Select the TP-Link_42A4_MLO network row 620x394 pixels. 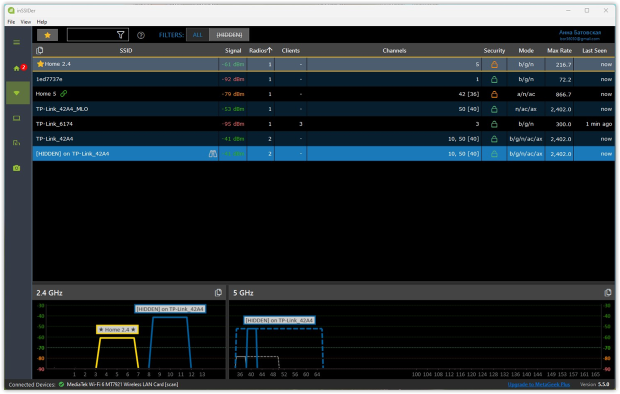[x=323, y=109]
